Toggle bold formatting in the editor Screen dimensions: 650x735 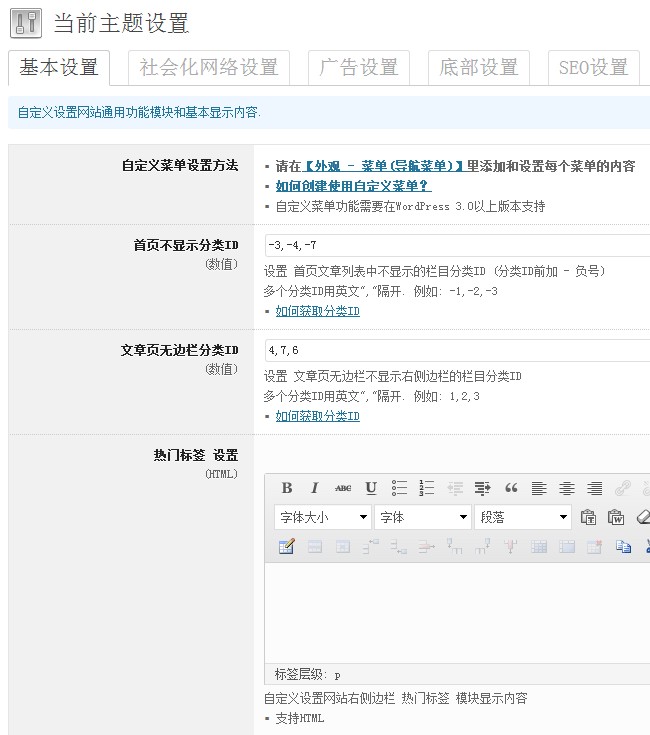pos(287,488)
